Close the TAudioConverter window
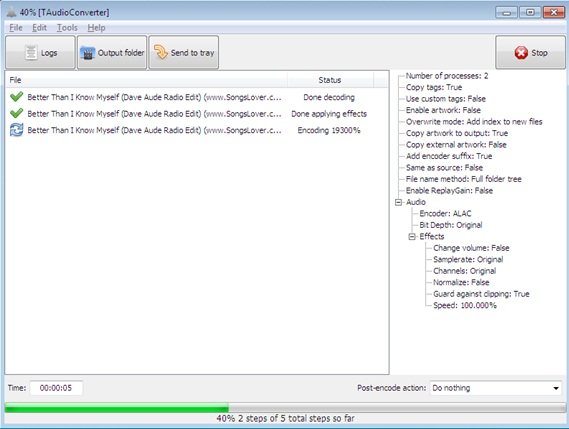 [553, 12]
